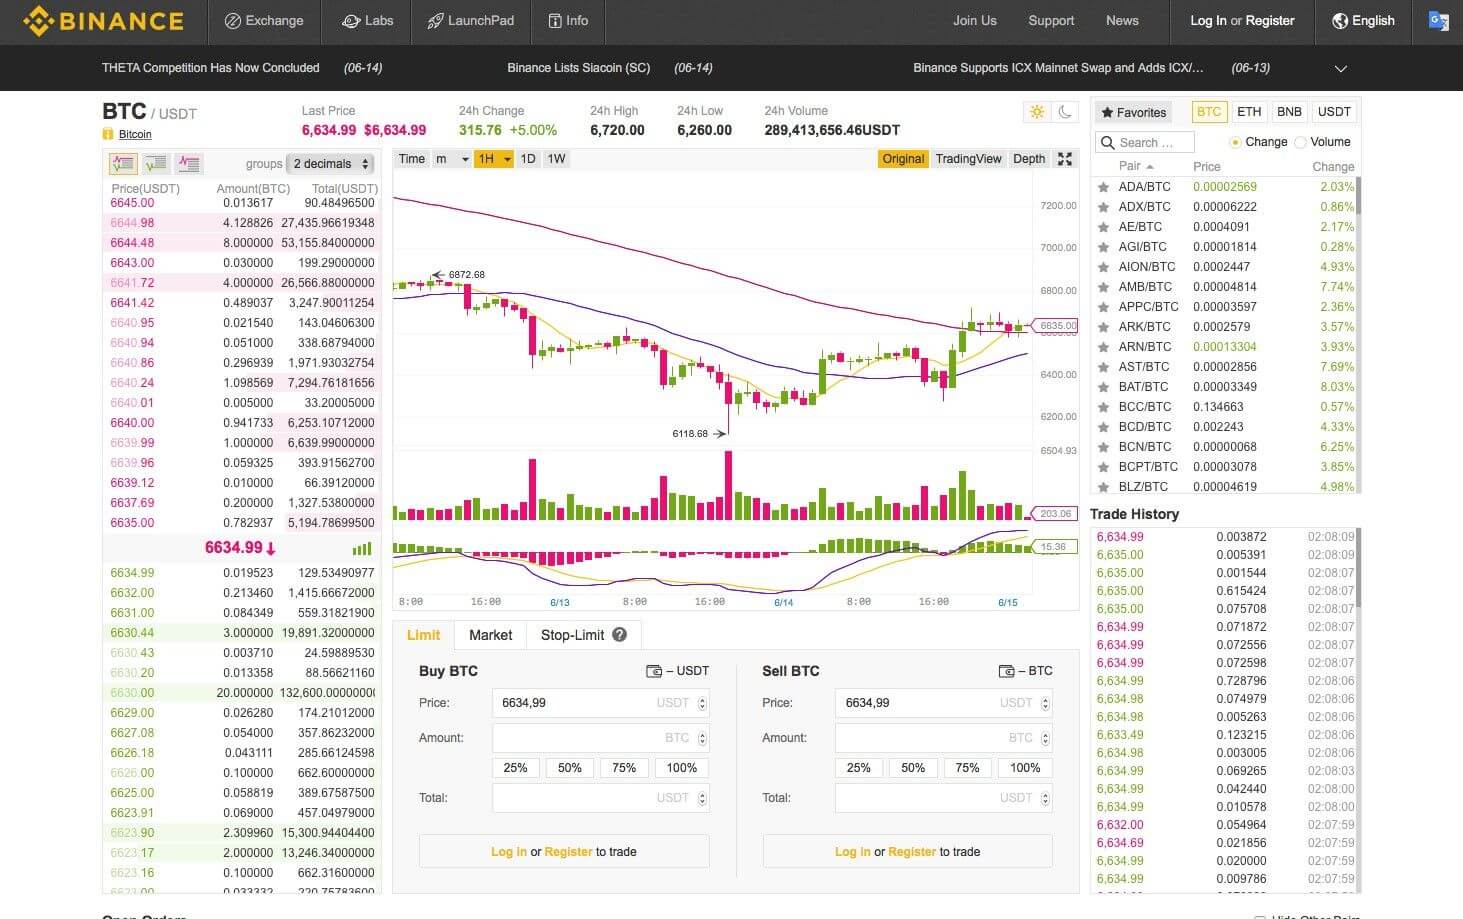The height and width of the screenshot is (919, 1463).
Task: Click the Binance logo
Action: pyautogui.click(x=103, y=21)
